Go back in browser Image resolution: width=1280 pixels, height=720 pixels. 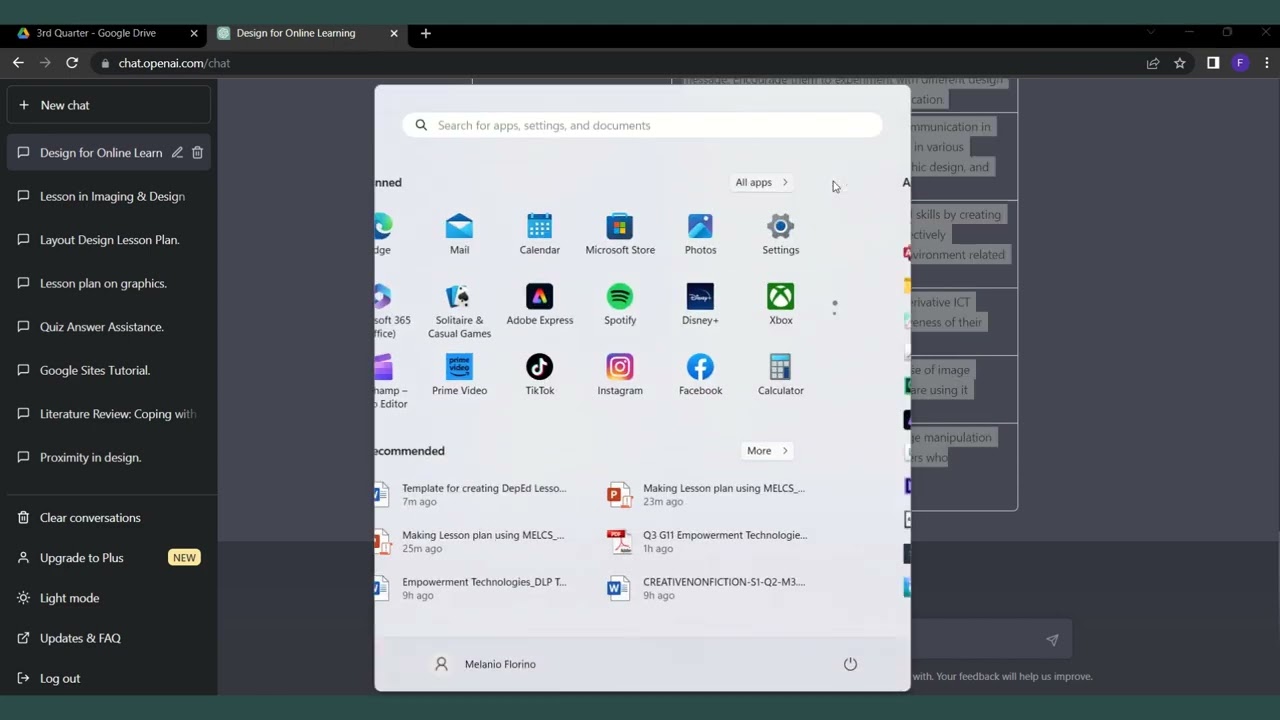[x=18, y=63]
